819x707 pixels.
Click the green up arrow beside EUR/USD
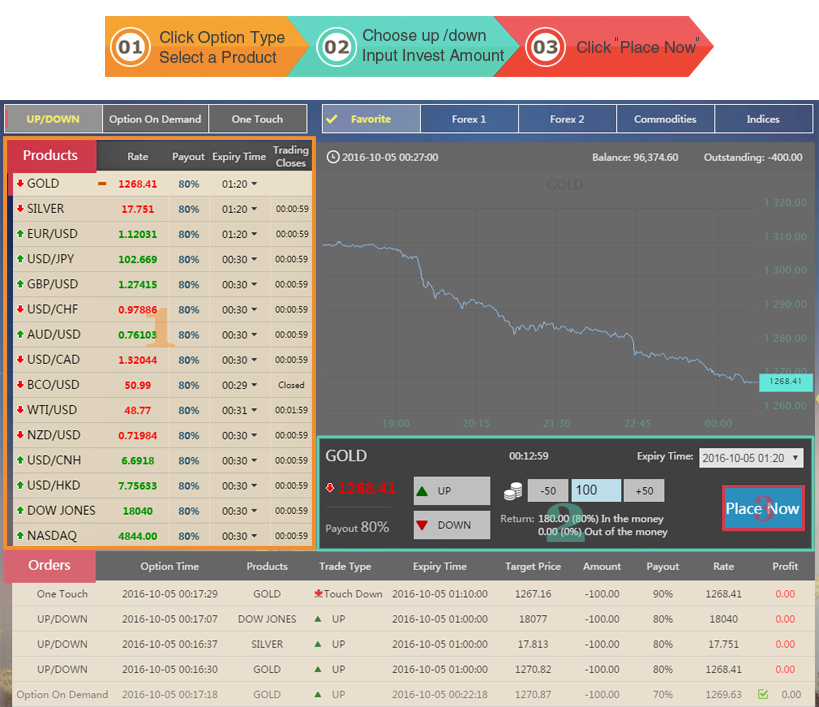click(20, 233)
